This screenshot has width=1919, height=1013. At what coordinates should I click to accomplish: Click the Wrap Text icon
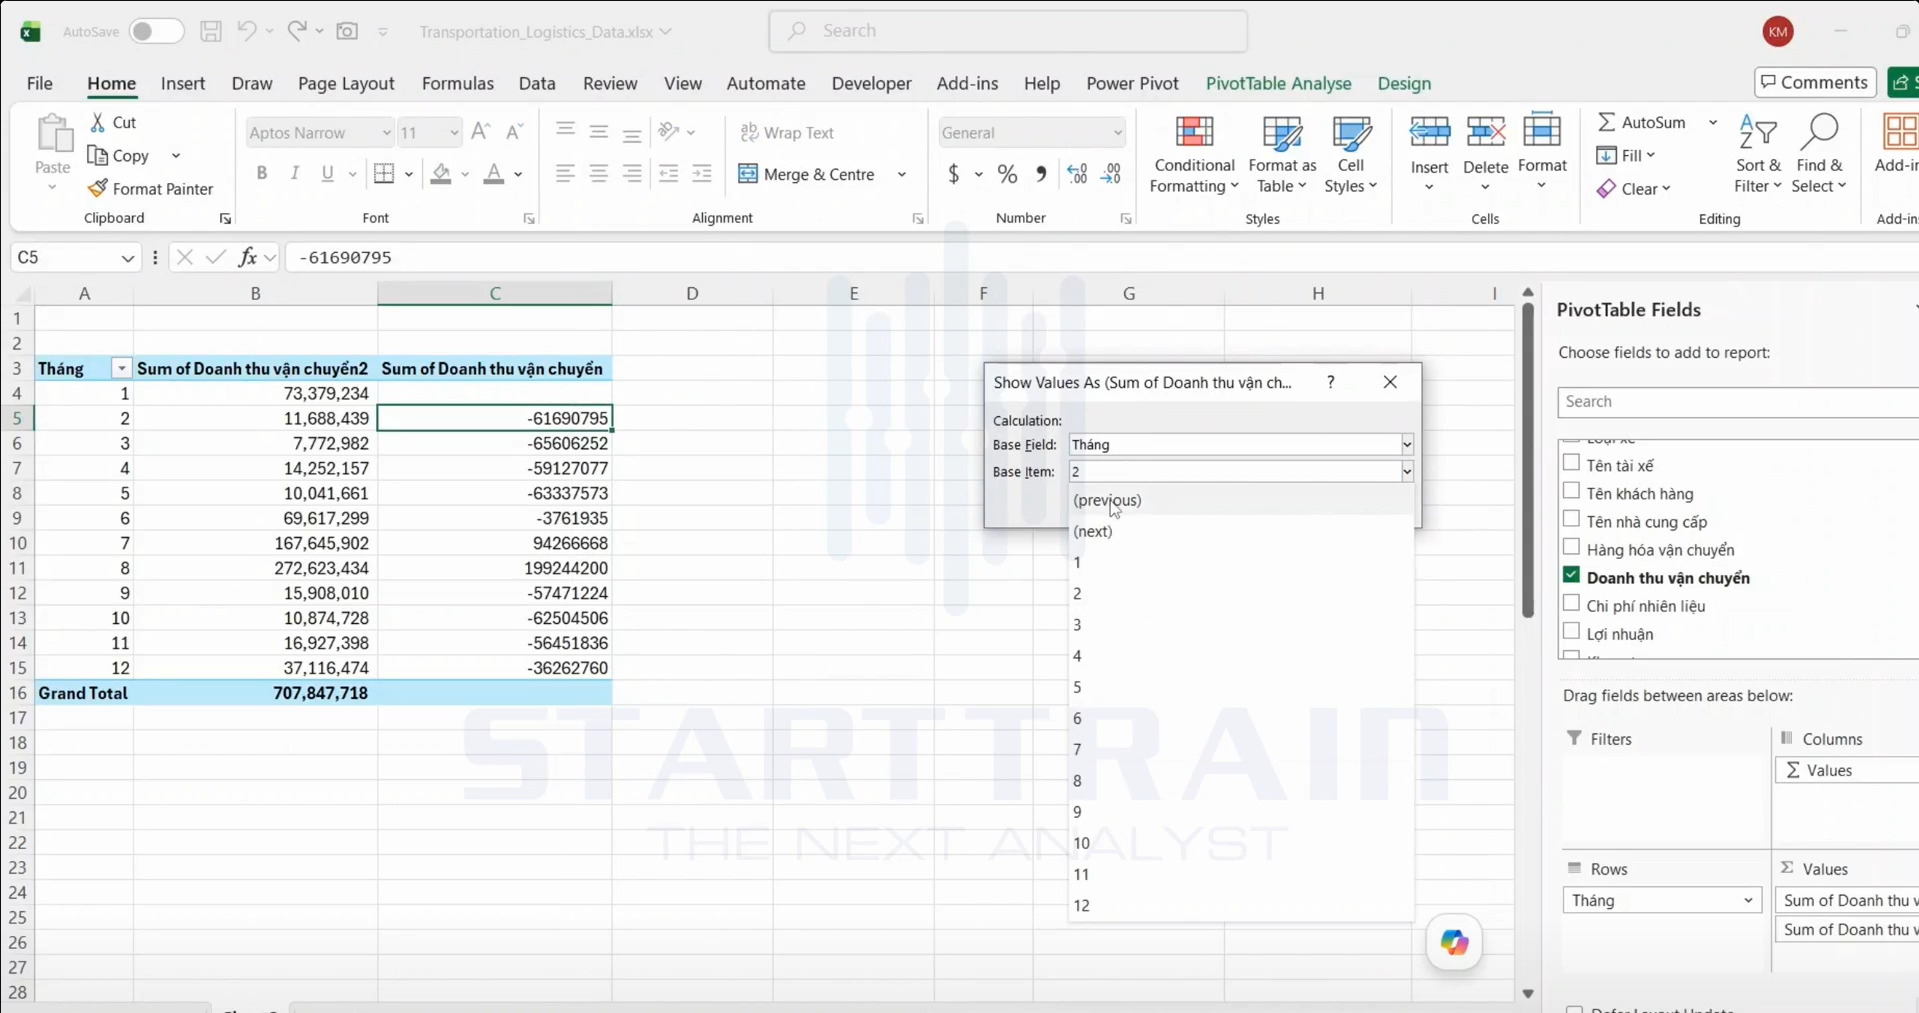[749, 132]
